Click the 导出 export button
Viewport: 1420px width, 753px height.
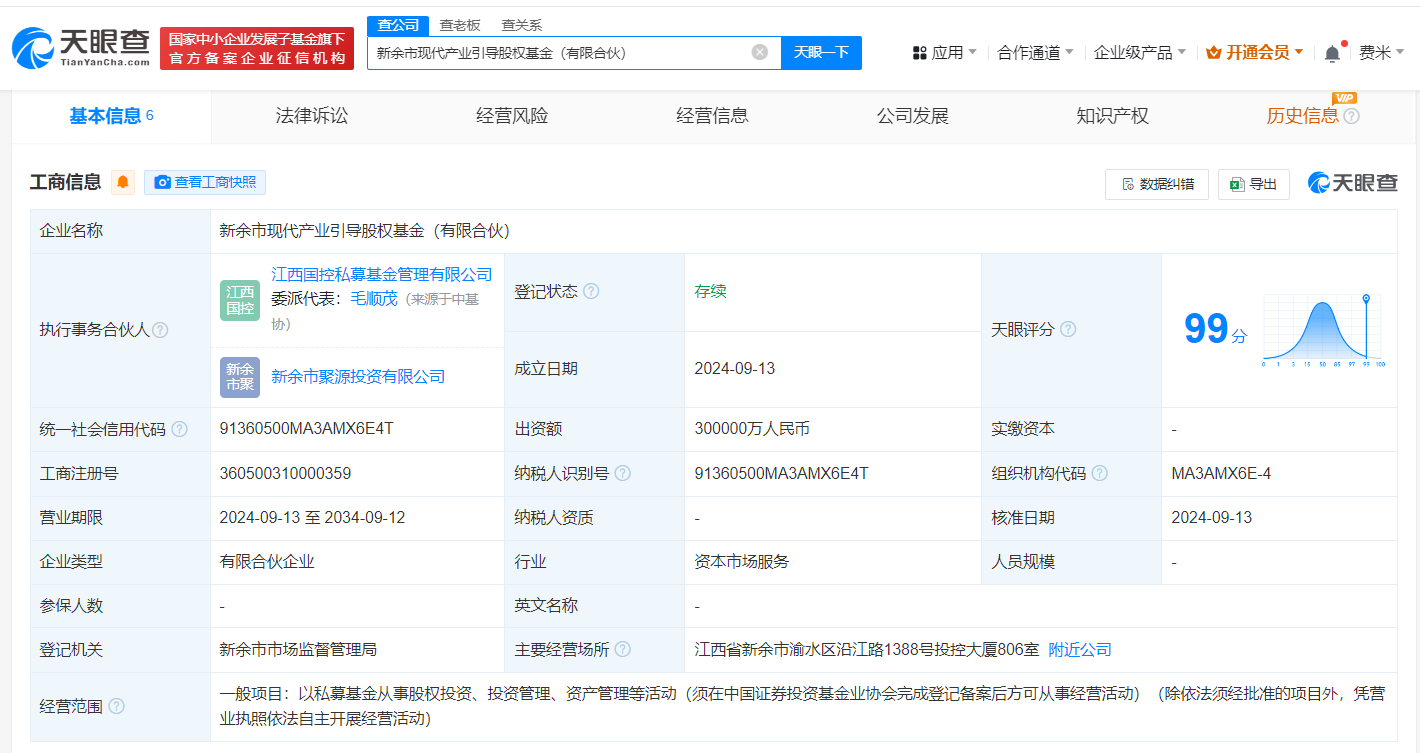coord(1254,184)
